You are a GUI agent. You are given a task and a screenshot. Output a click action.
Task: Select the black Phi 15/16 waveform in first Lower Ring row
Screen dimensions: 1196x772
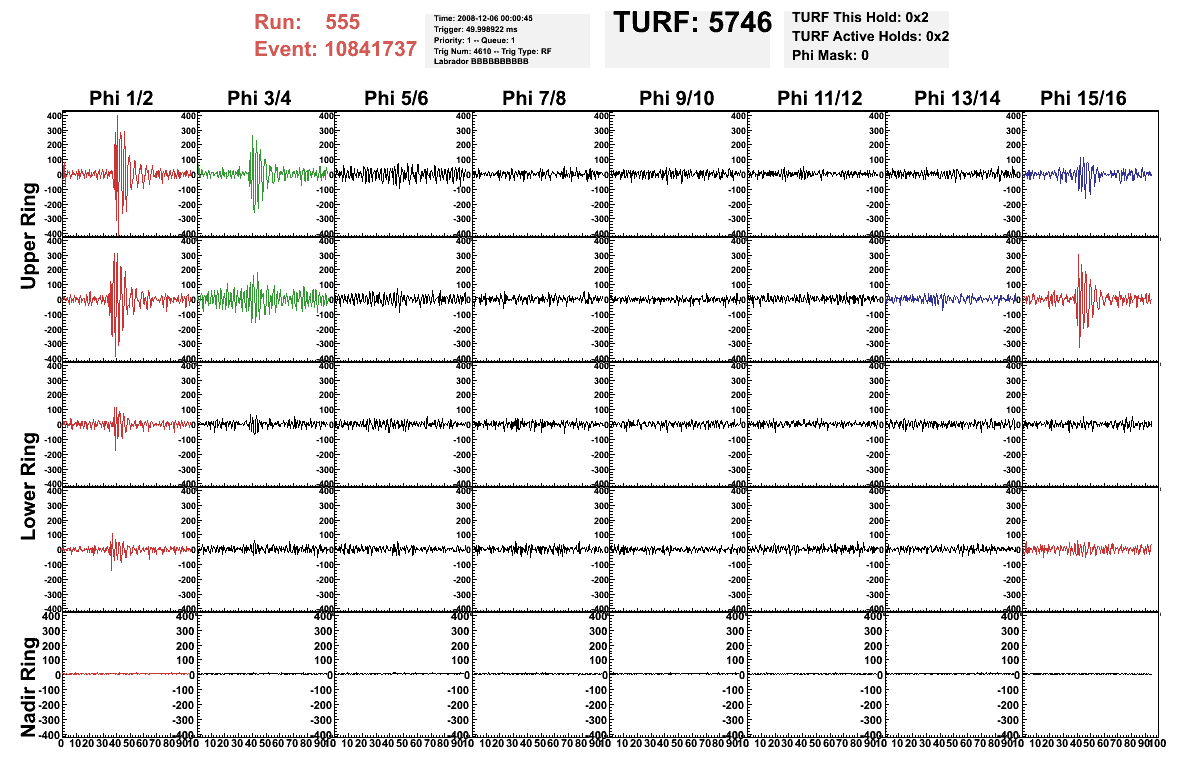[1088, 424]
